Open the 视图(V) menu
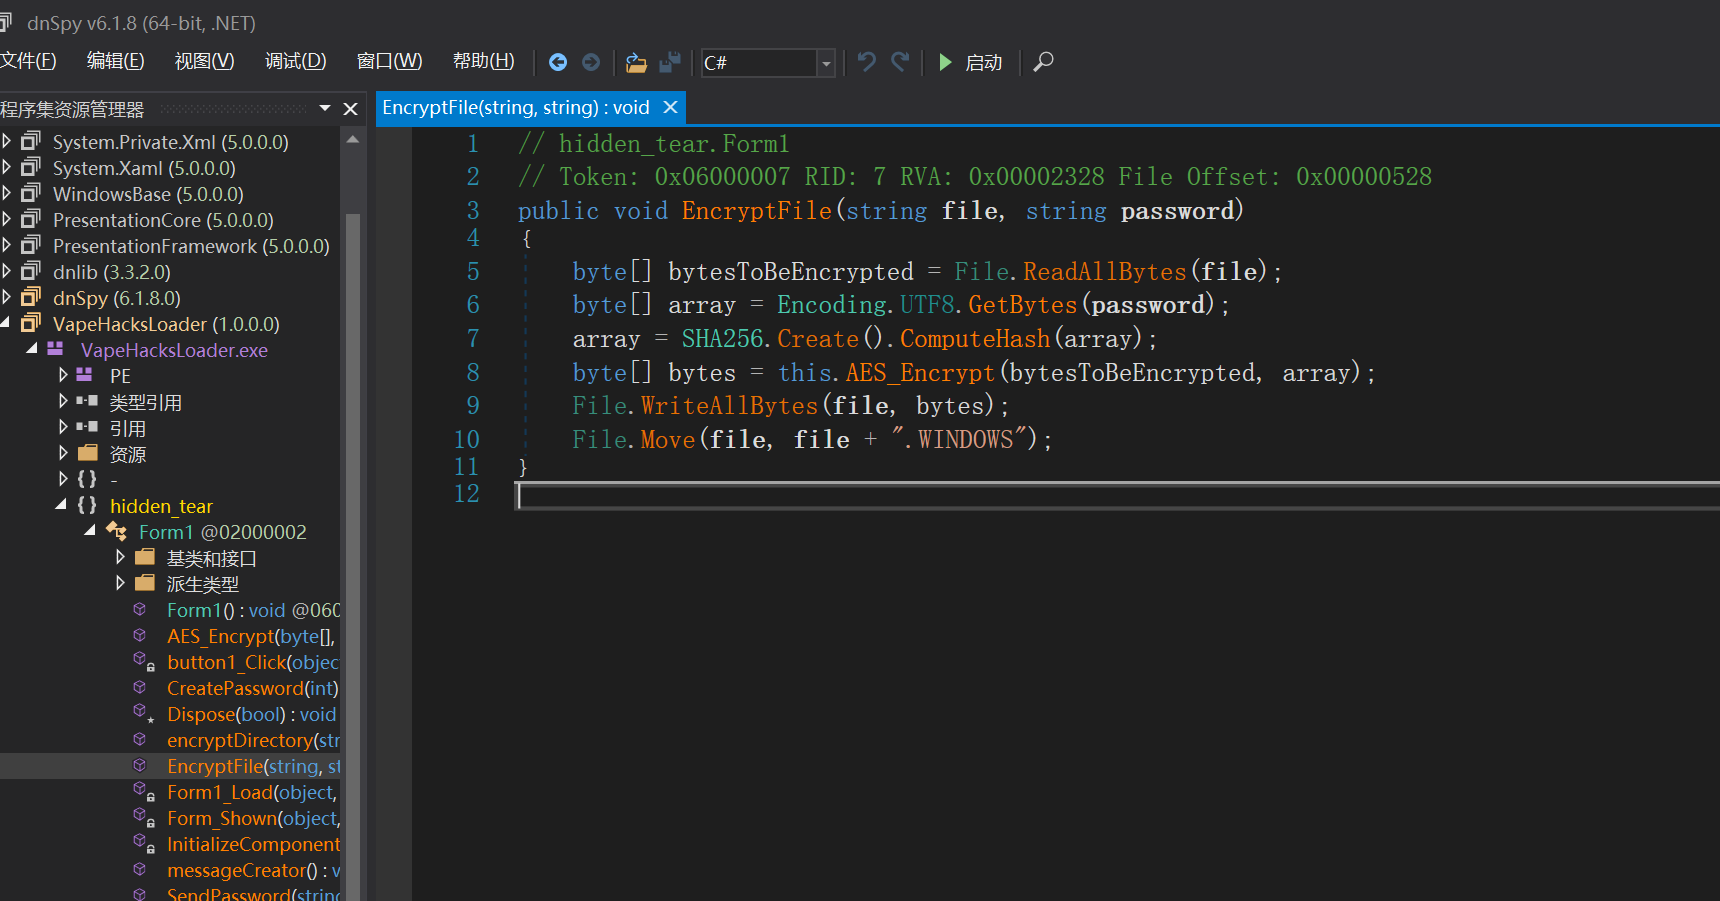The image size is (1720, 901). (204, 62)
